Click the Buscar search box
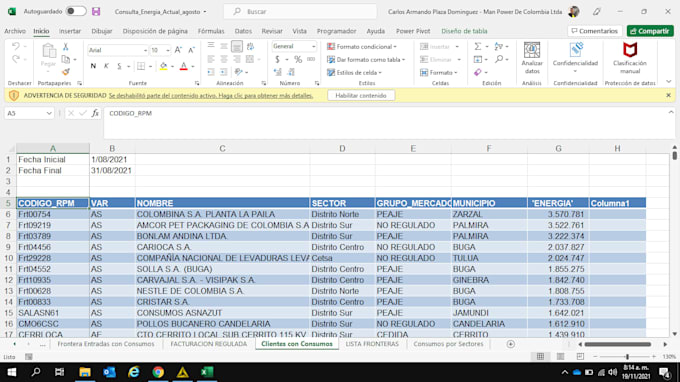The image size is (680, 382). 300,12
